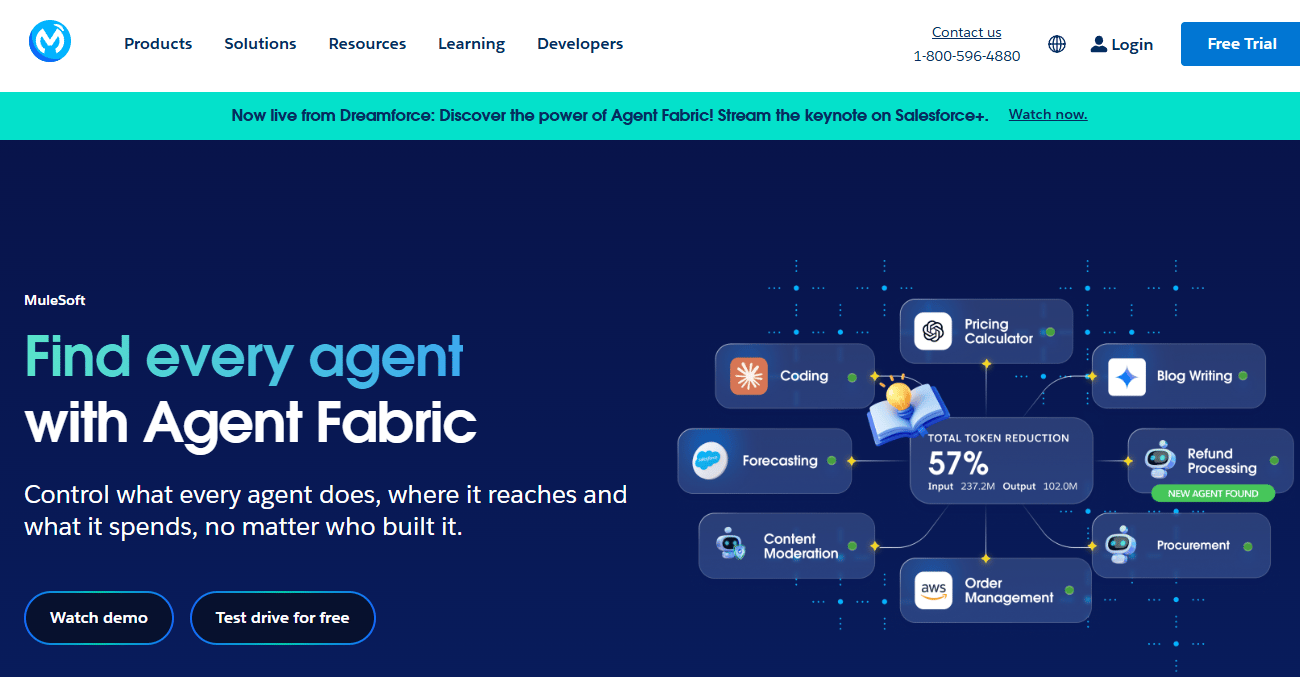
Task: Click the Gemini icon on Blog Writing
Action: [1126, 377]
